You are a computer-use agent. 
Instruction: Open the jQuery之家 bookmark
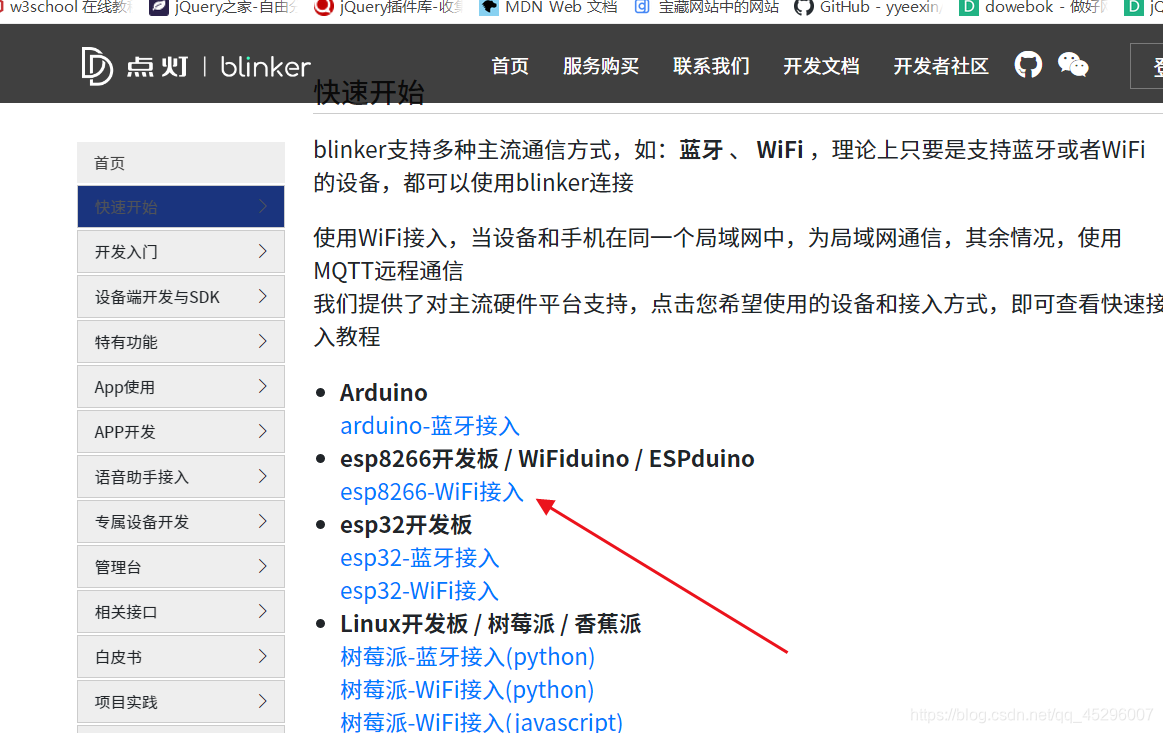pyautogui.click(x=223, y=7)
